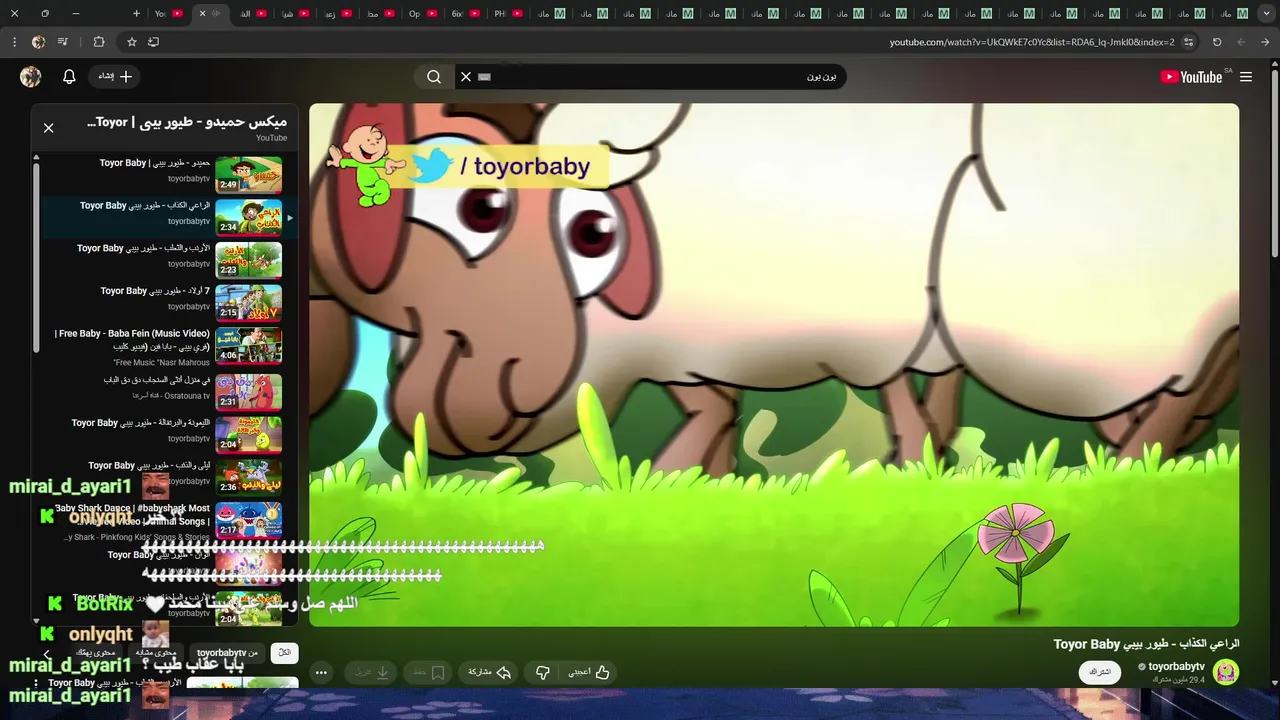This screenshot has height=720, width=1280.
Task: Switch to the "6ix" browser tab
Action: (467, 14)
